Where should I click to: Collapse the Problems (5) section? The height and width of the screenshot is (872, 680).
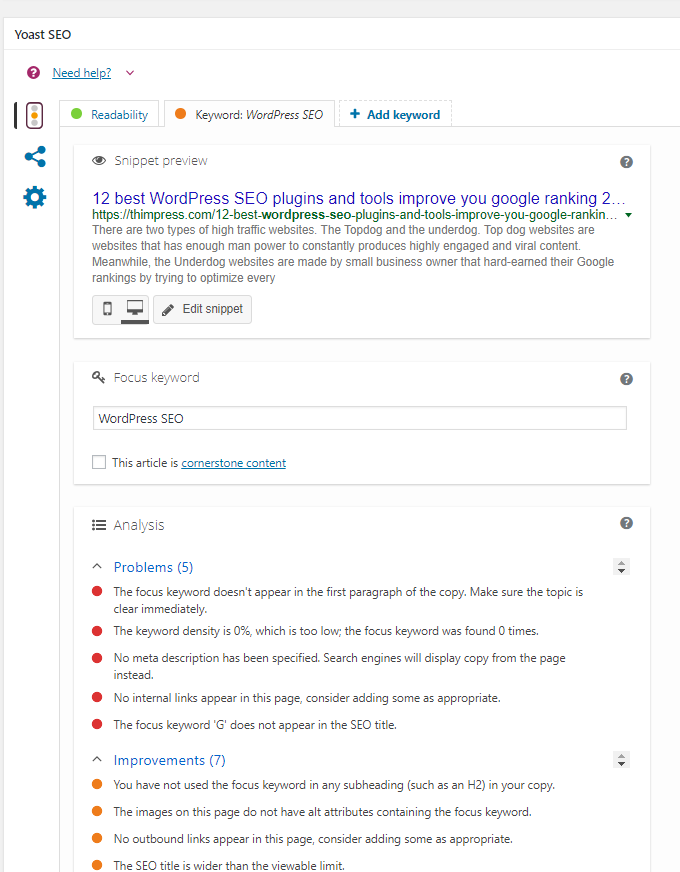(97, 566)
